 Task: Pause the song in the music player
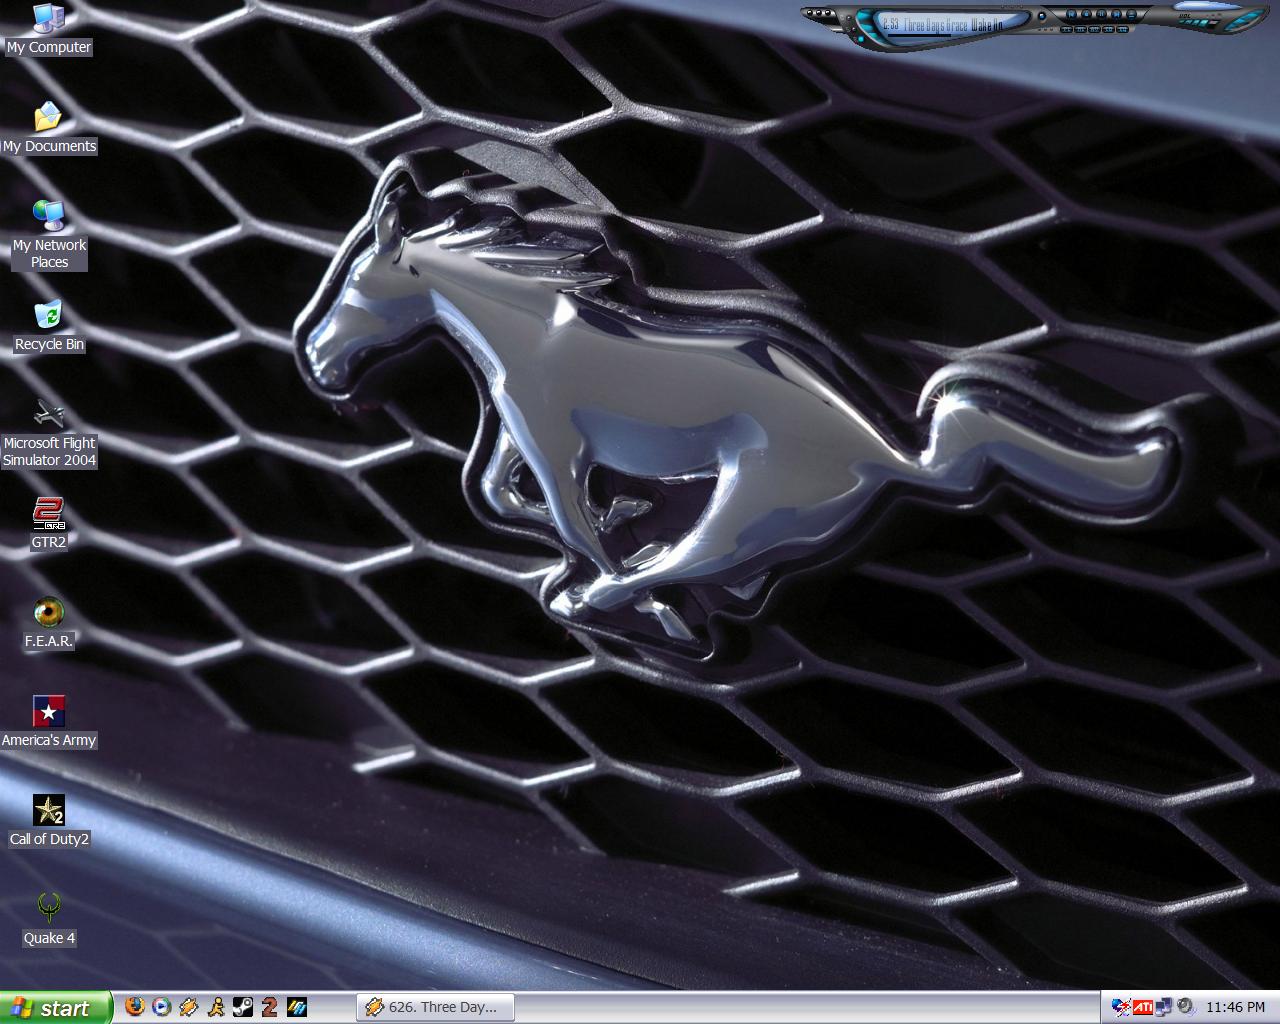point(1101,14)
